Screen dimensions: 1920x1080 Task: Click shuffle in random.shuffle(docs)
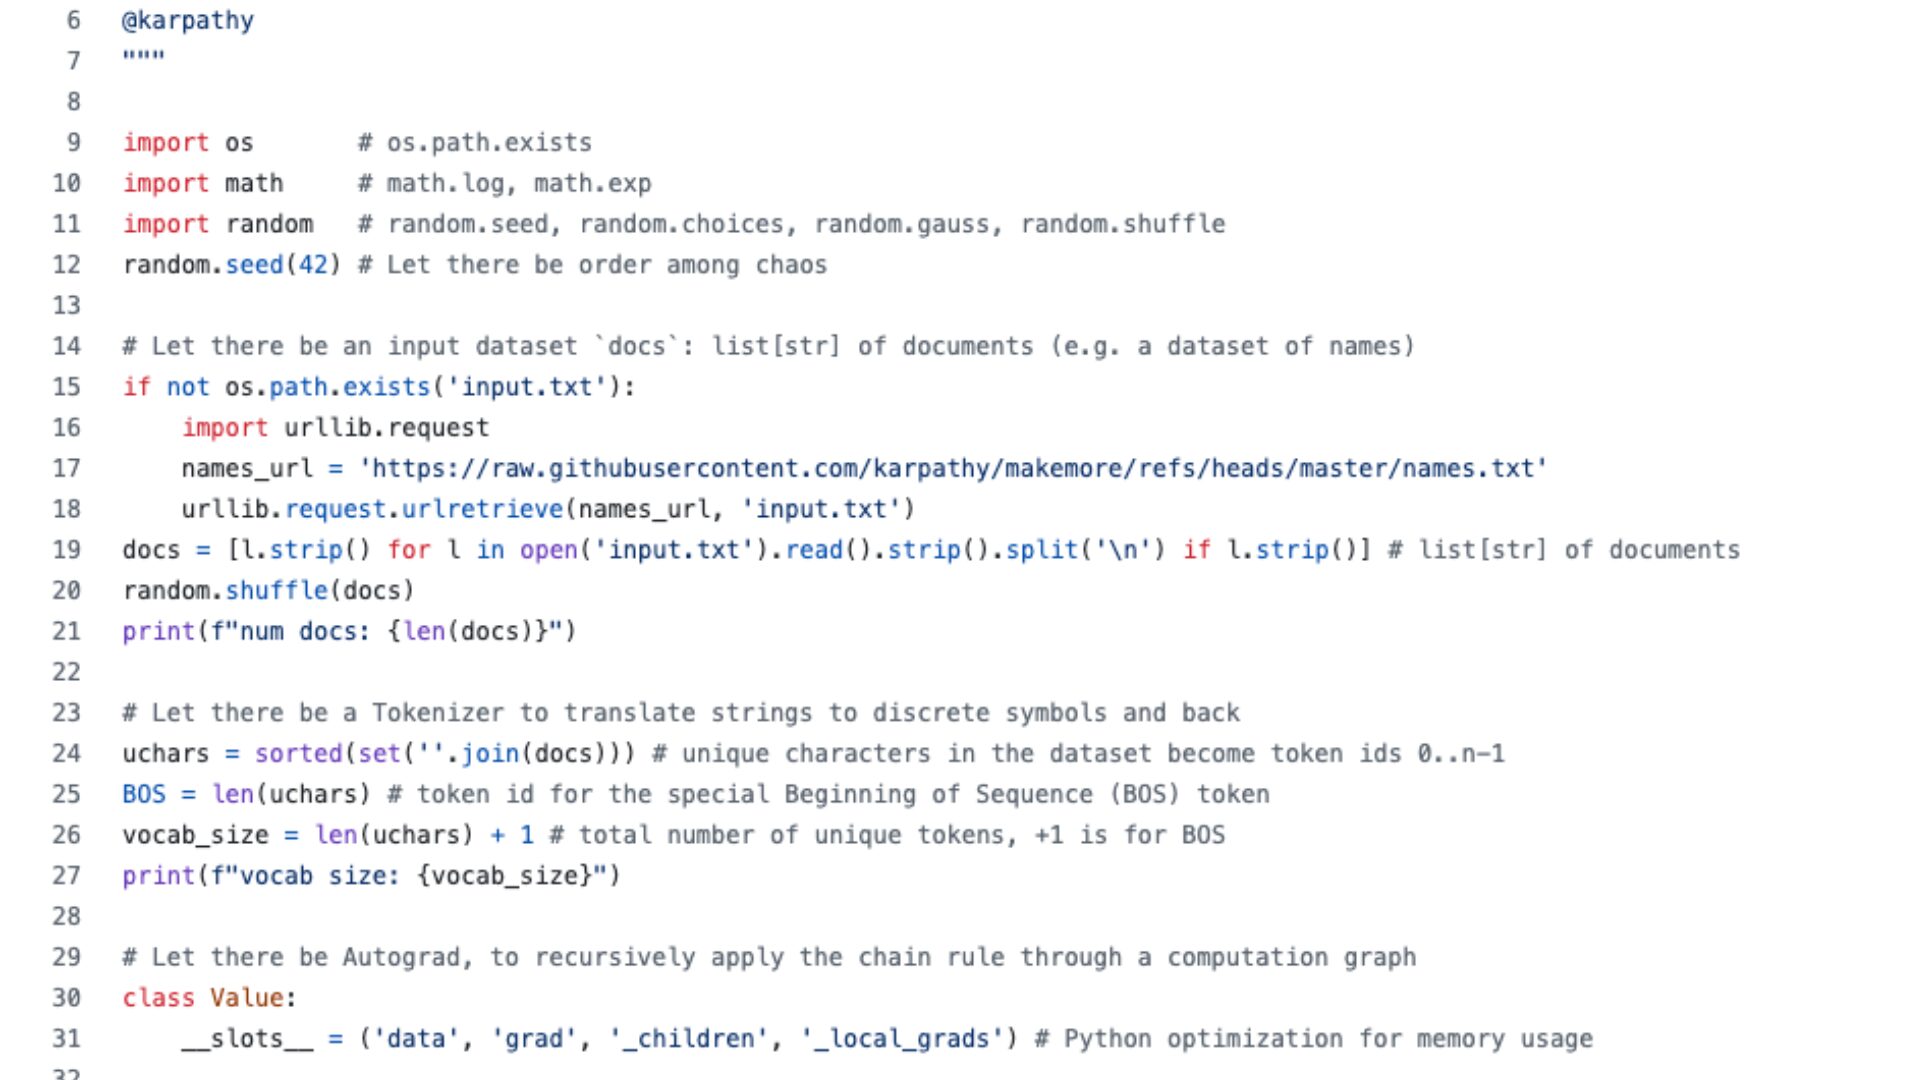[x=276, y=590]
